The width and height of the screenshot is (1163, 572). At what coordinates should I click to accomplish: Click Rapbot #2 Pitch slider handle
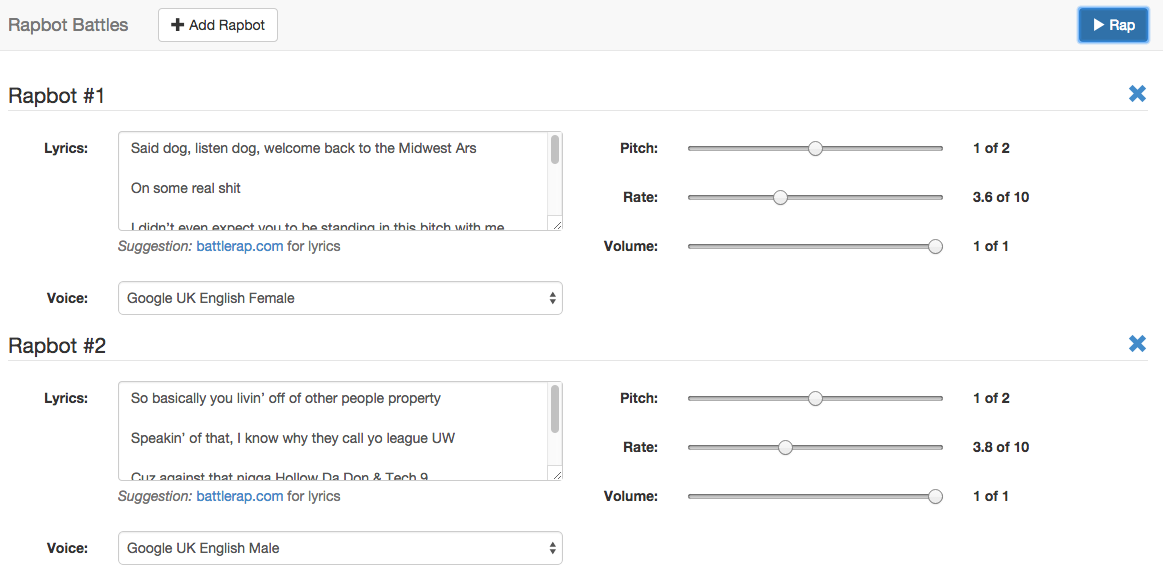point(815,398)
